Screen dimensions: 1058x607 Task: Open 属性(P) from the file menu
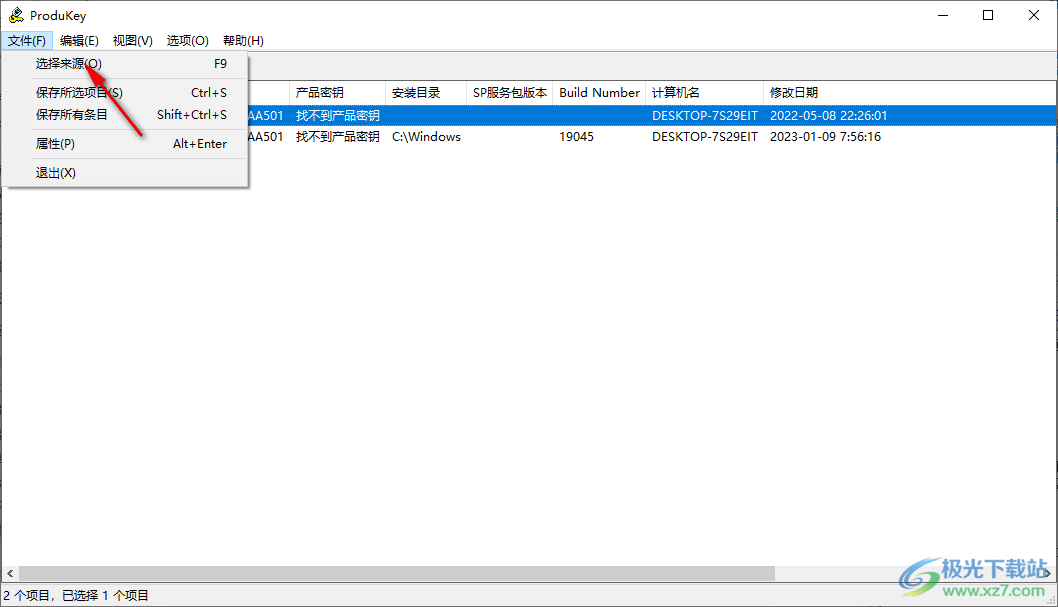(126, 144)
